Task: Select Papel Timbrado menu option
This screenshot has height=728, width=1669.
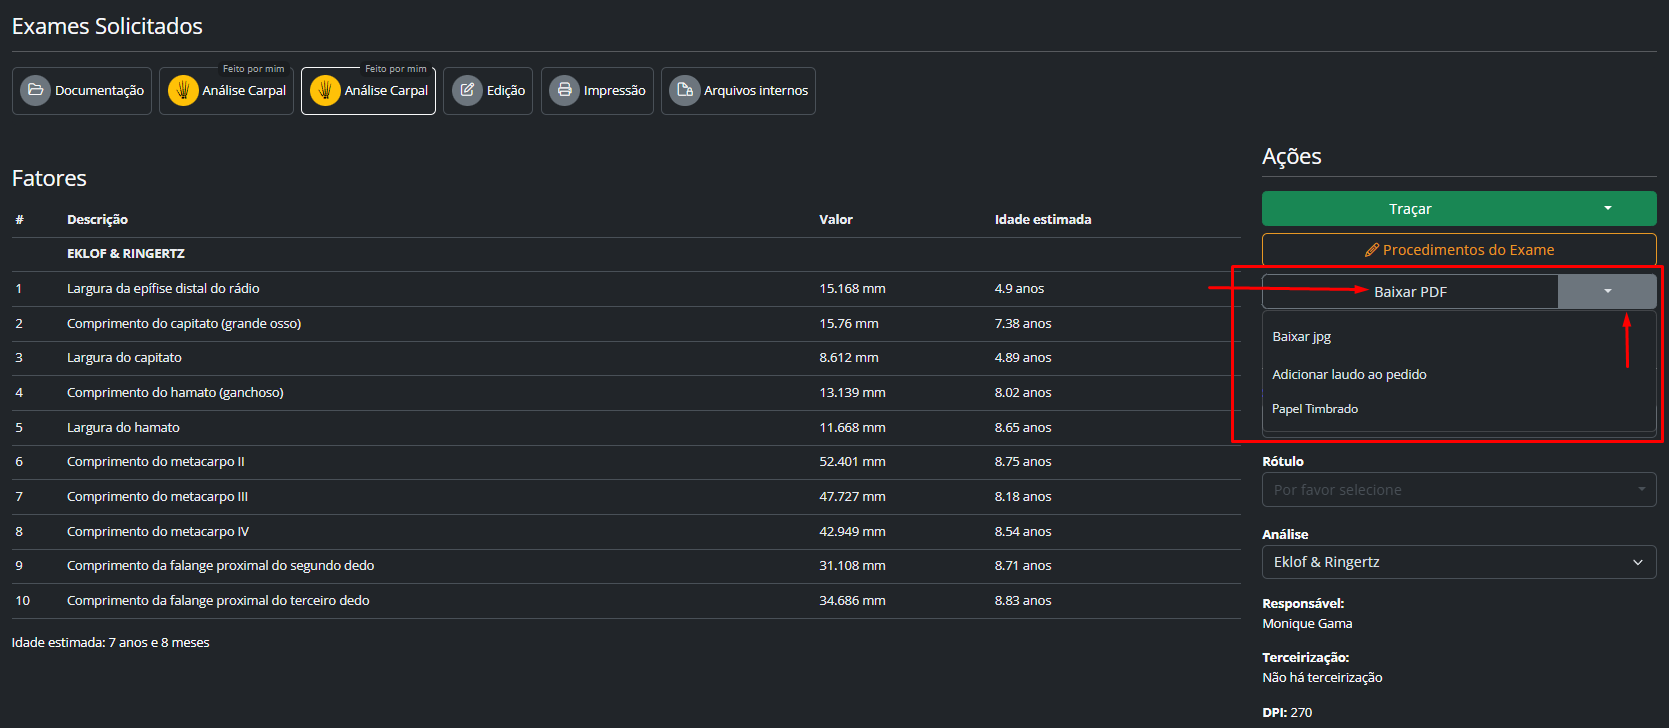Action: [1315, 409]
